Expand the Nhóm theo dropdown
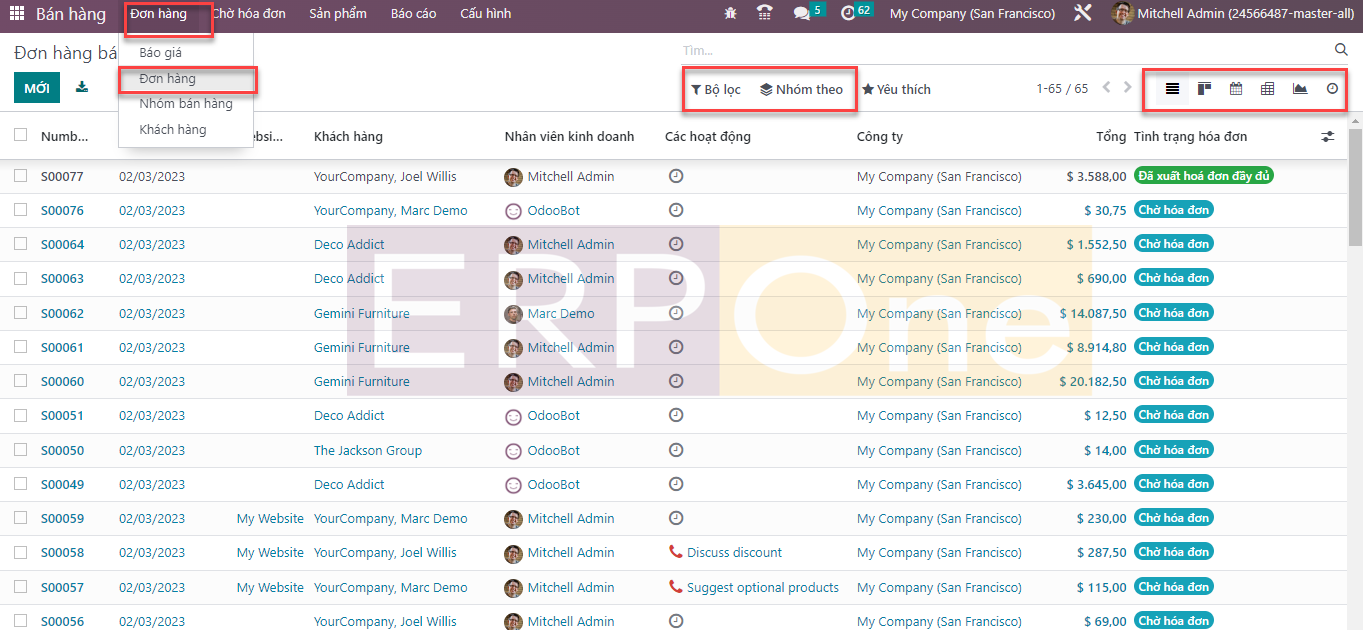The width and height of the screenshot is (1363, 630). [x=802, y=89]
